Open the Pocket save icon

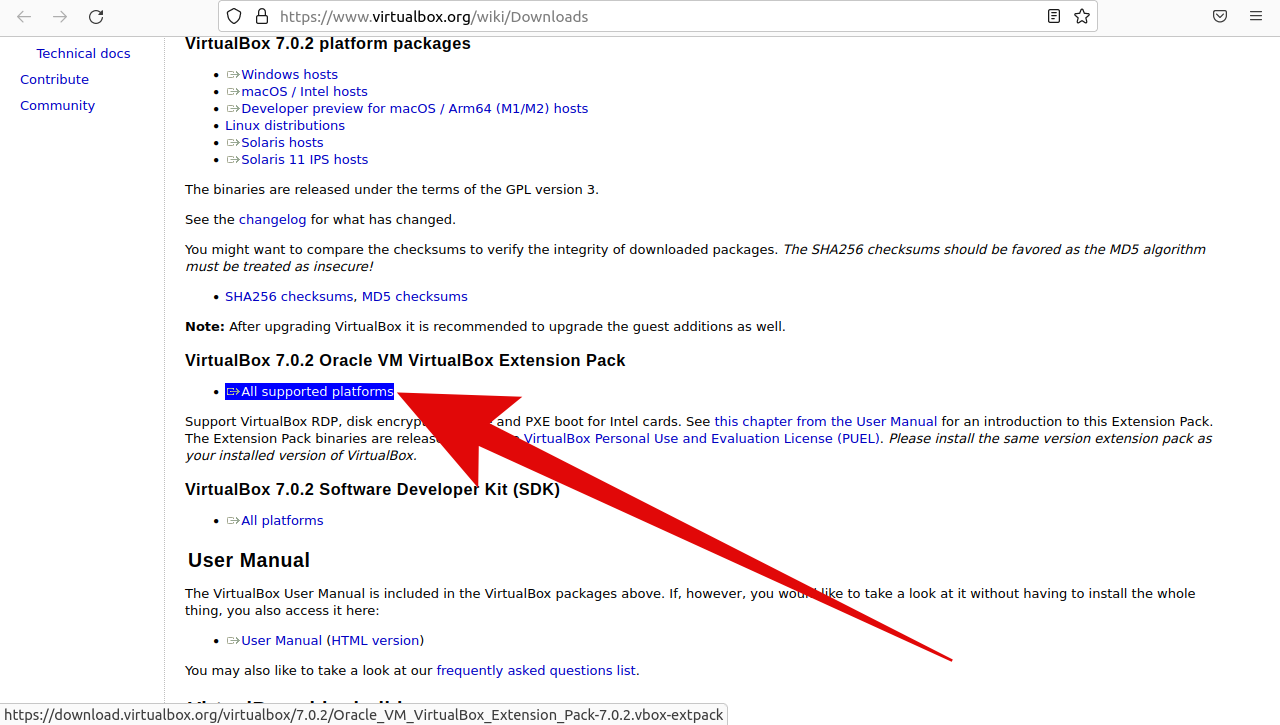click(x=1220, y=16)
